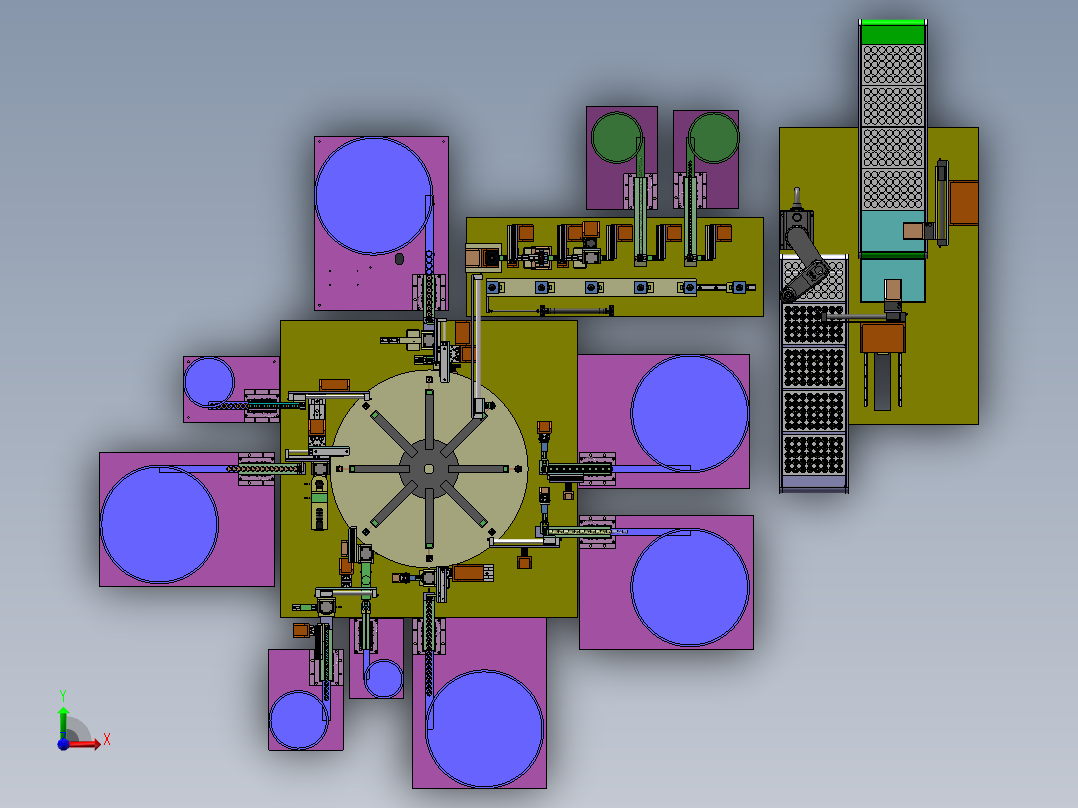Viewport: 1078px width, 808px height.
Task: Select the small blue bowl feeder left of the main table
Action: [209, 382]
